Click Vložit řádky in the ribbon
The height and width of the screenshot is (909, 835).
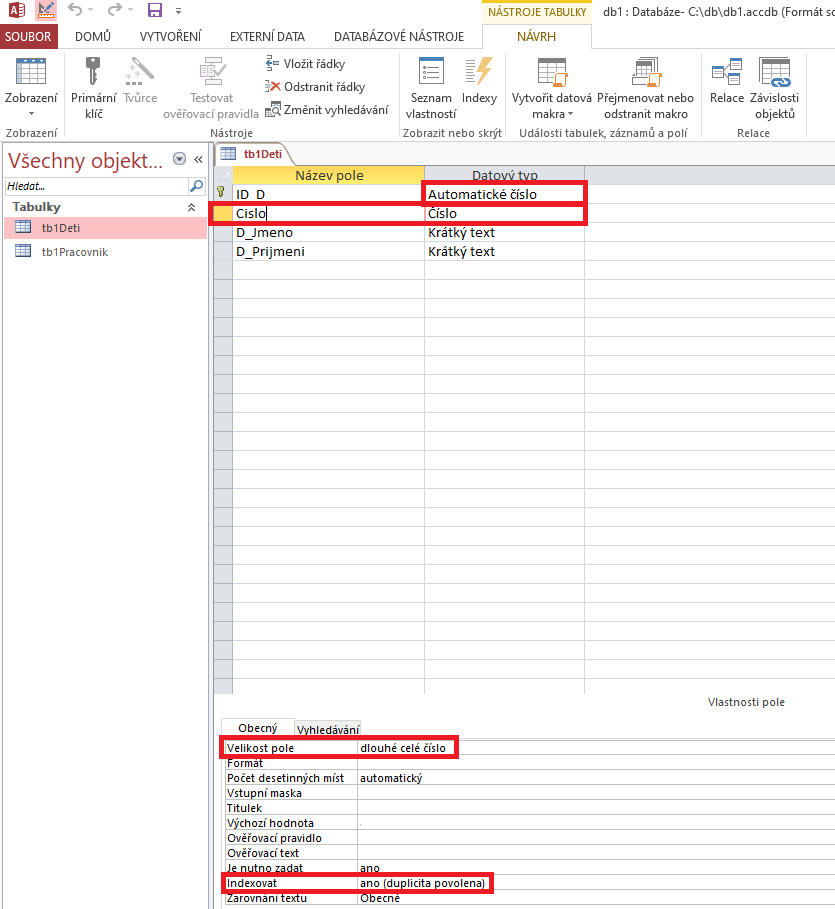click(x=313, y=64)
